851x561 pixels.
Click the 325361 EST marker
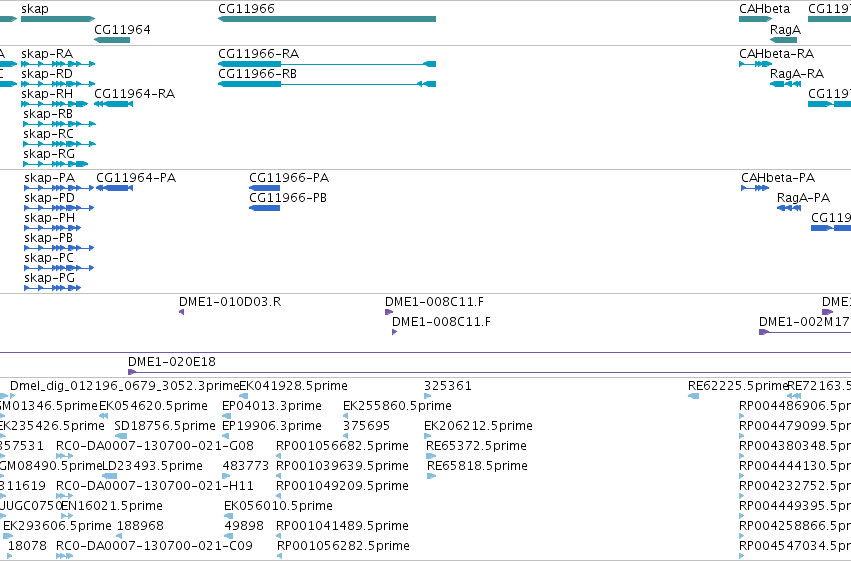pyautogui.click(x=428, y=396)
